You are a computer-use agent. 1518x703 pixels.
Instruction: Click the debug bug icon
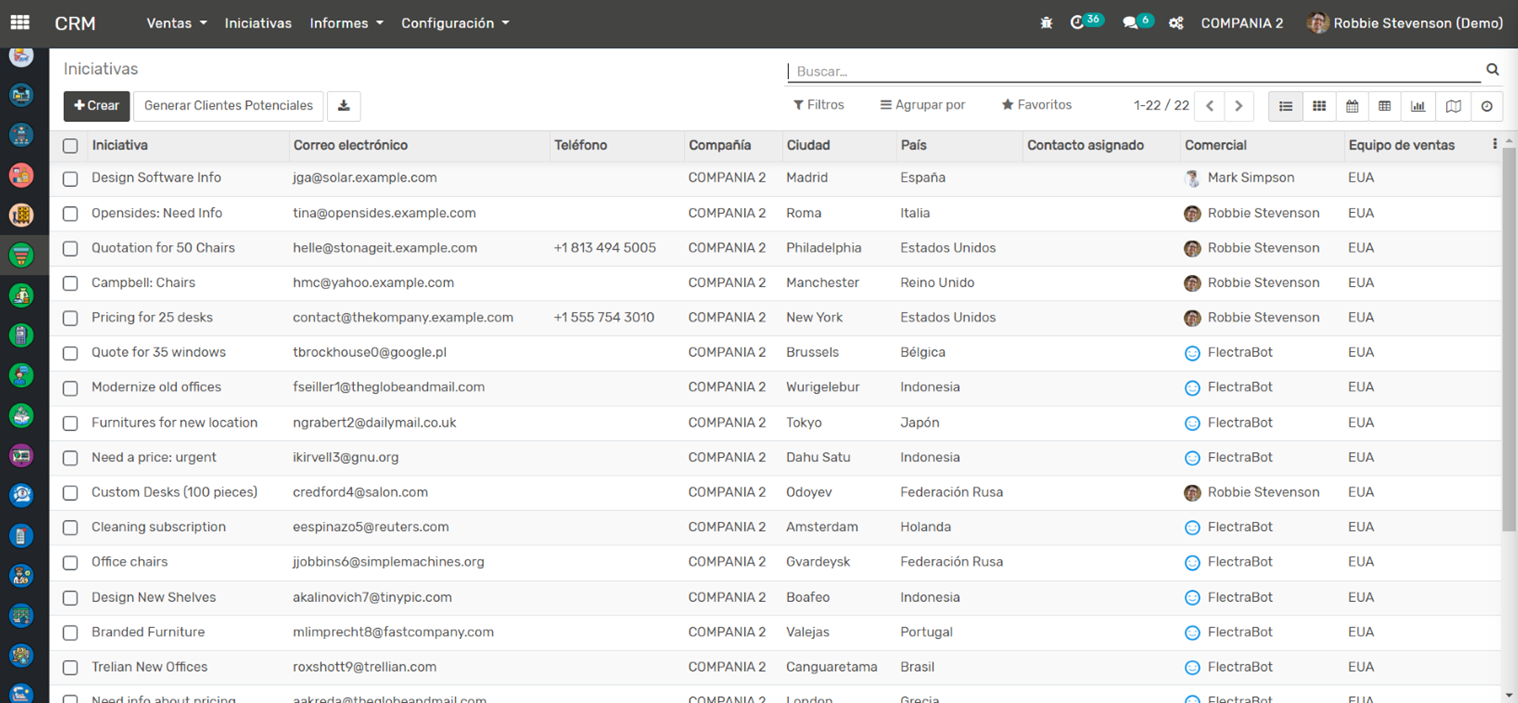(1046, 23)
